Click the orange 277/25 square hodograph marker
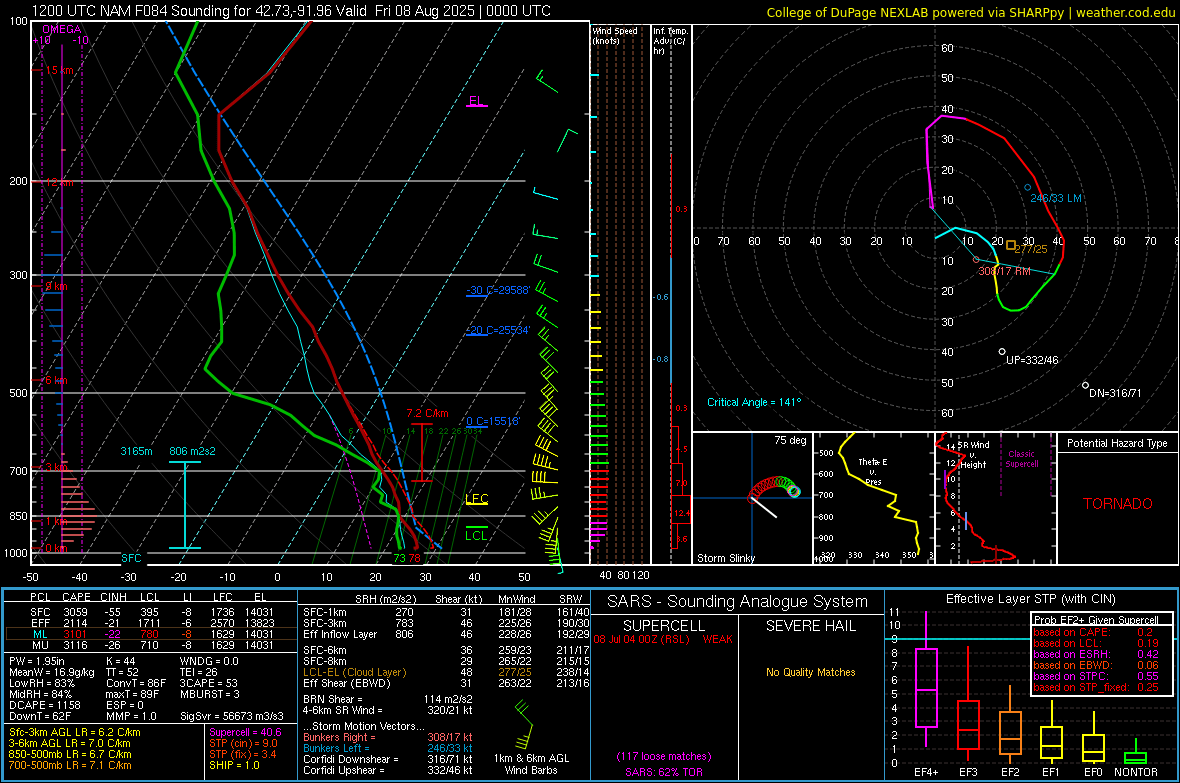 coord(1011,245)
